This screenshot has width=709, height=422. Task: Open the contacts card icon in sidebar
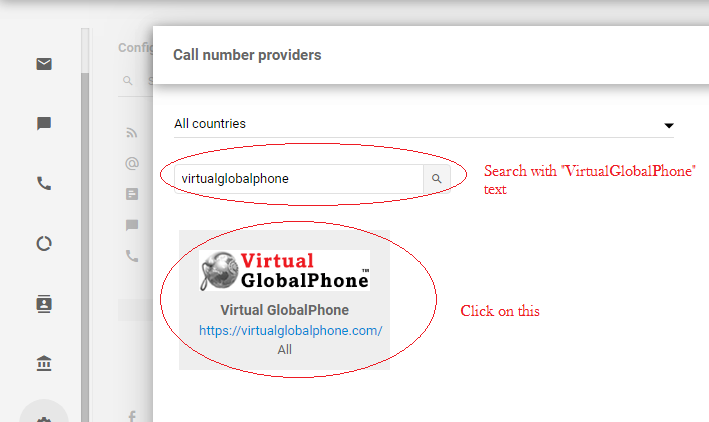point(44,303)
